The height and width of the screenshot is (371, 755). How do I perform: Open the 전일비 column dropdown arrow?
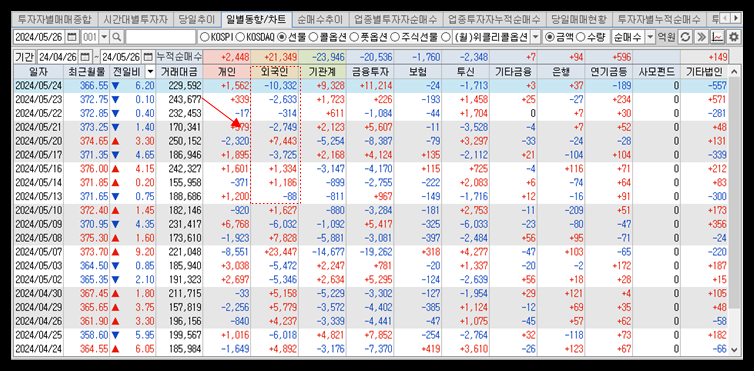tap(151, 72)
